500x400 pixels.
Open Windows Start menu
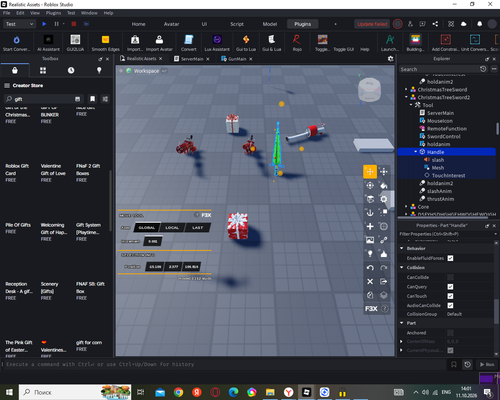(x=9, y=392)
